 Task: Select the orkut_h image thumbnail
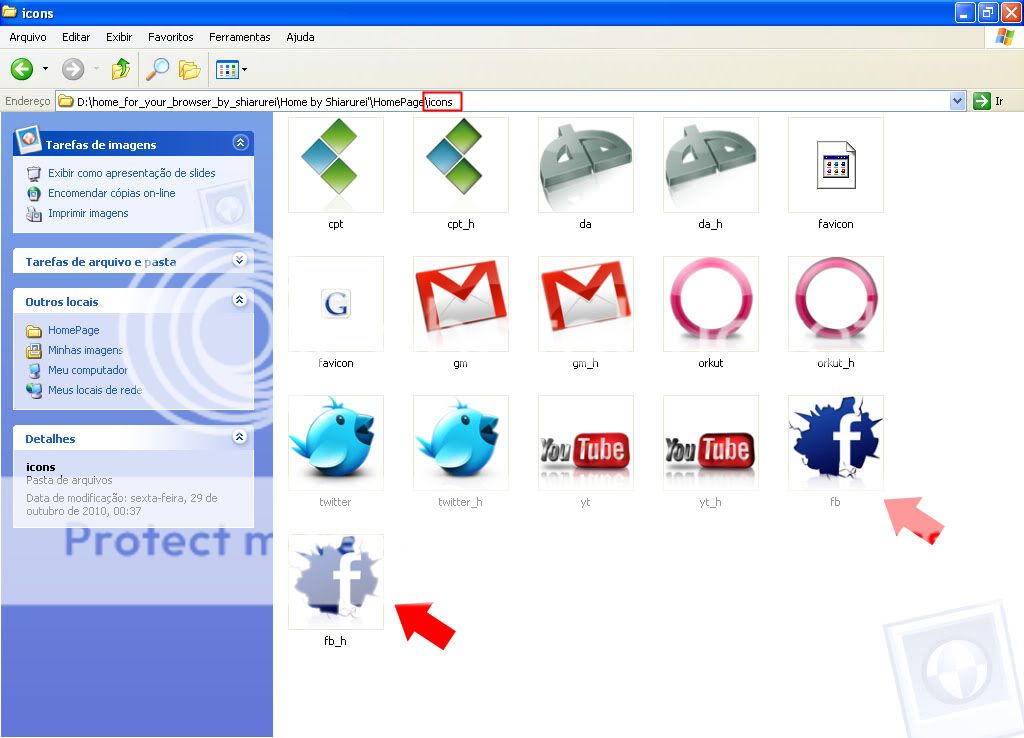pyautogui.click(x=835, y=304)
